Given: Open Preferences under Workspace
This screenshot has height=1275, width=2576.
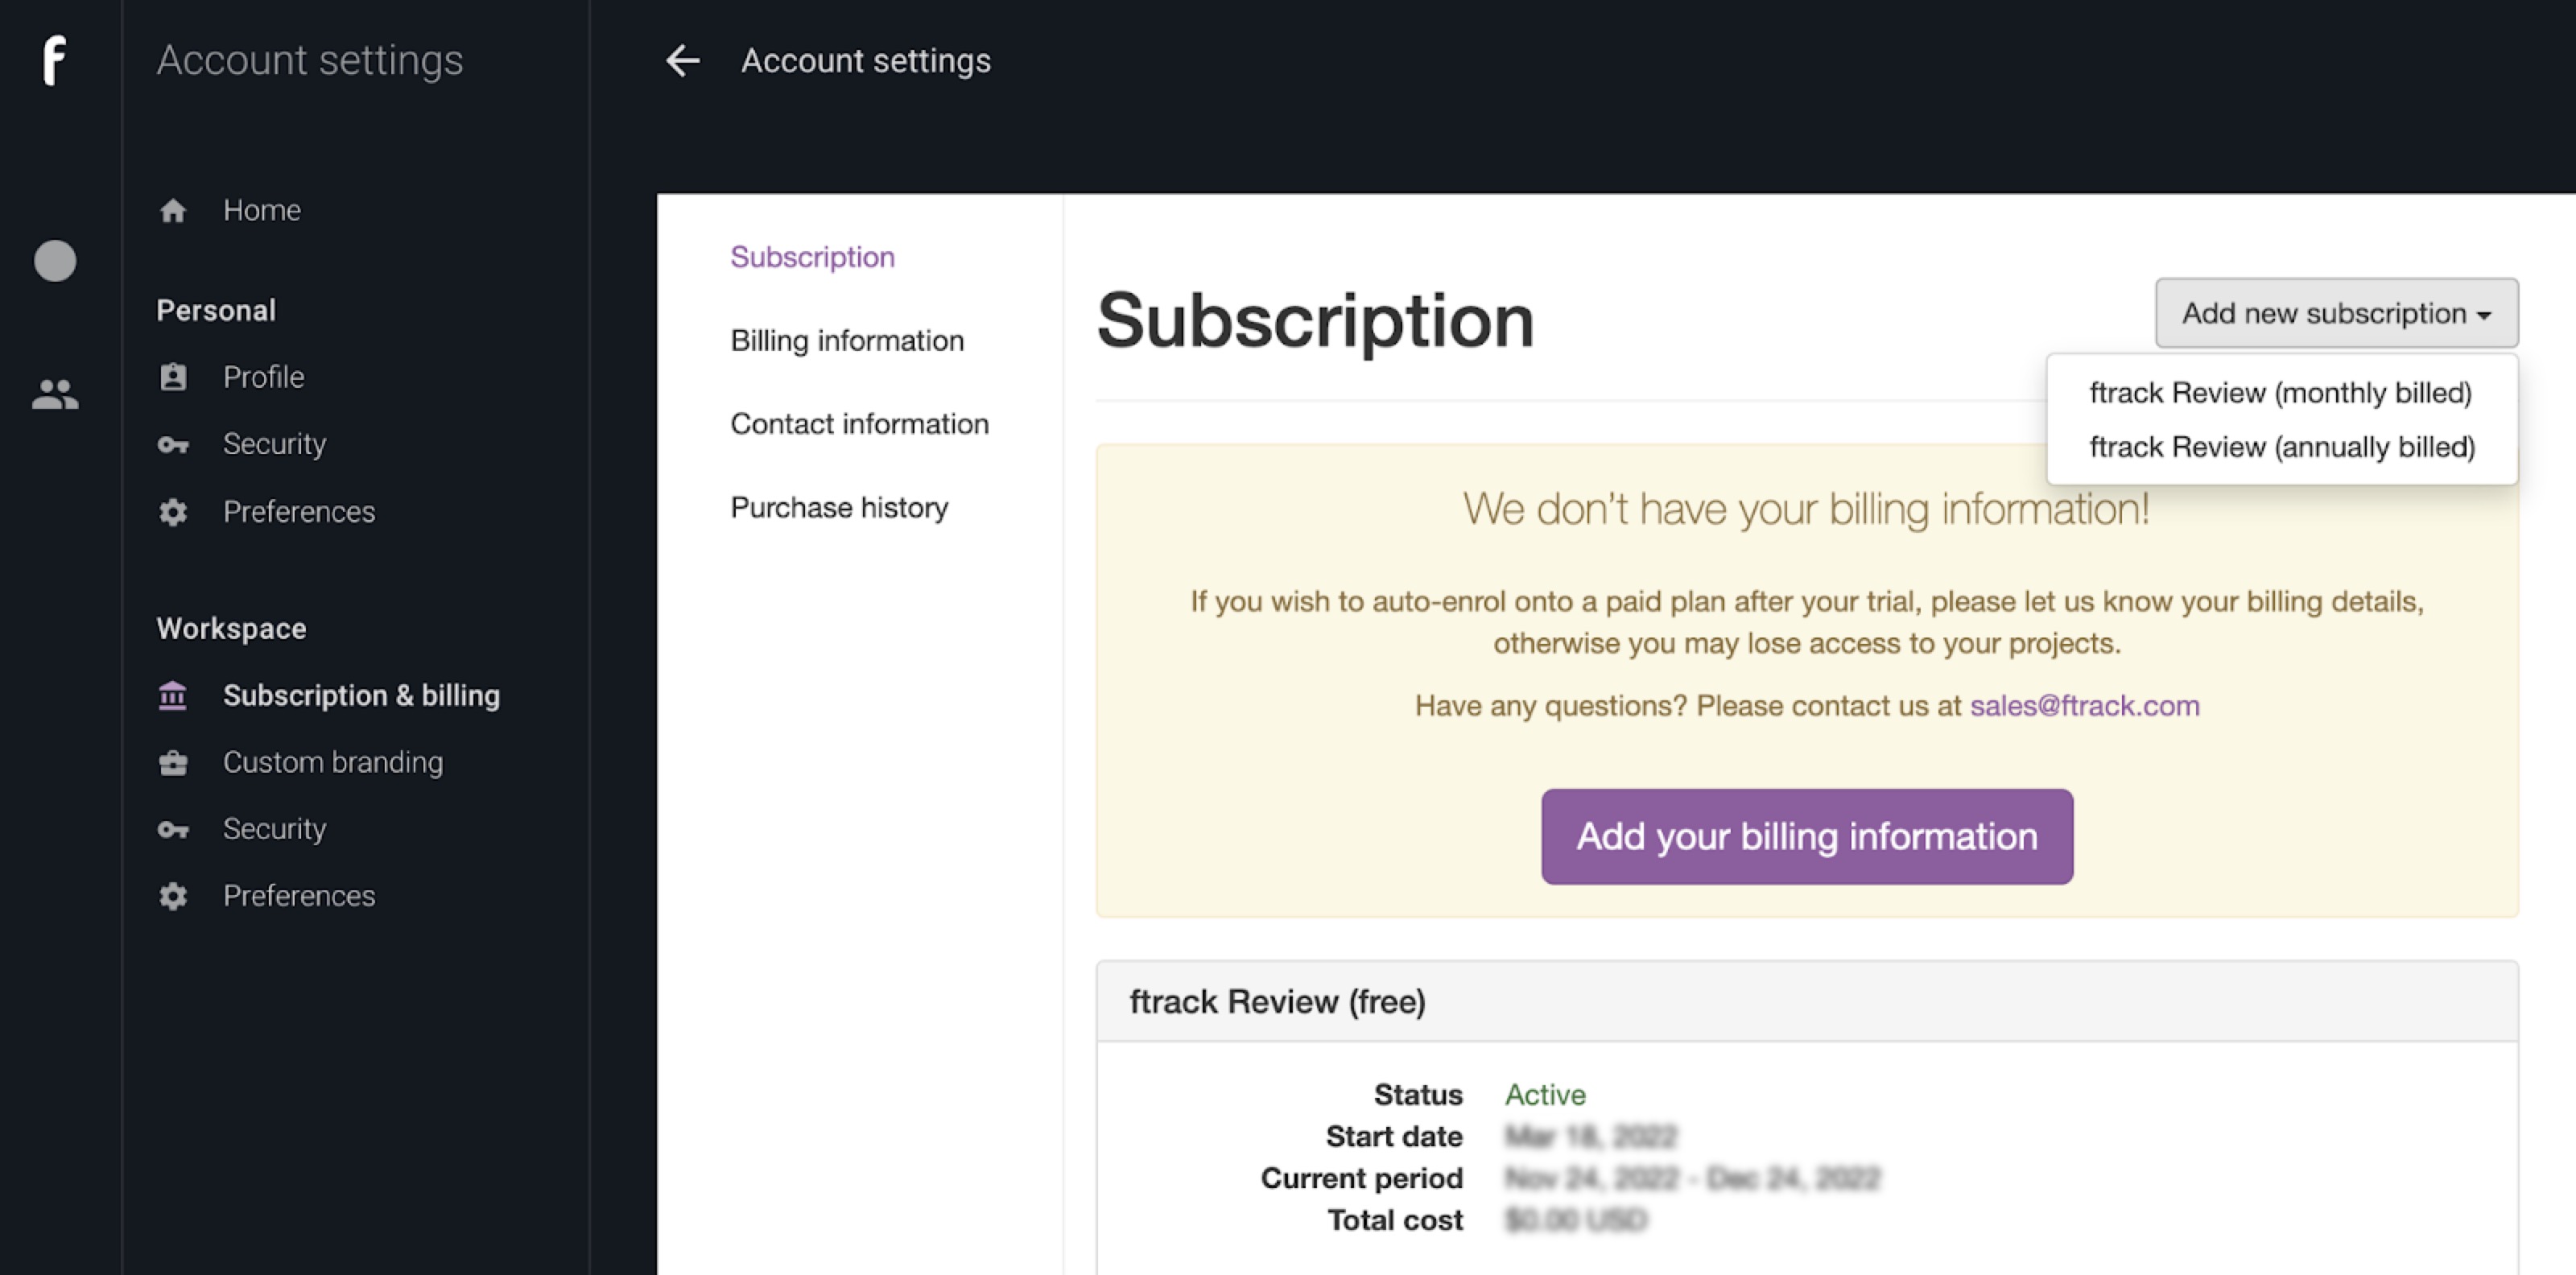Looking at the screenshot, I should pos(299,896).
